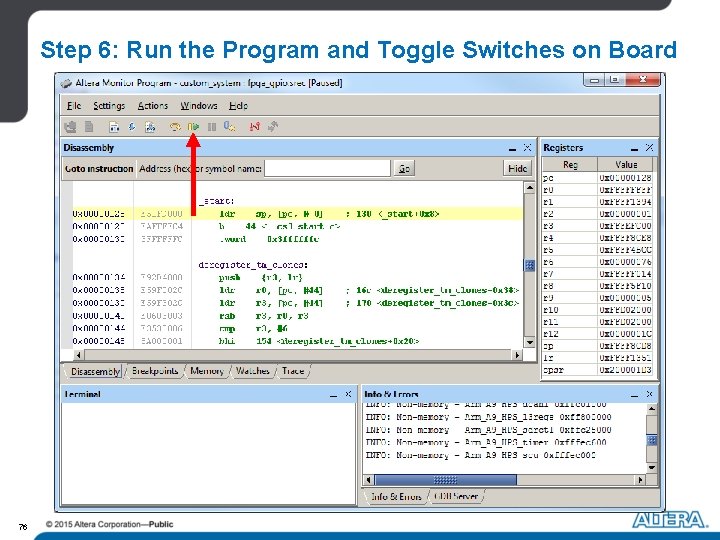
Task: Minimize the Disassembly panel
Action: (512, 148)
